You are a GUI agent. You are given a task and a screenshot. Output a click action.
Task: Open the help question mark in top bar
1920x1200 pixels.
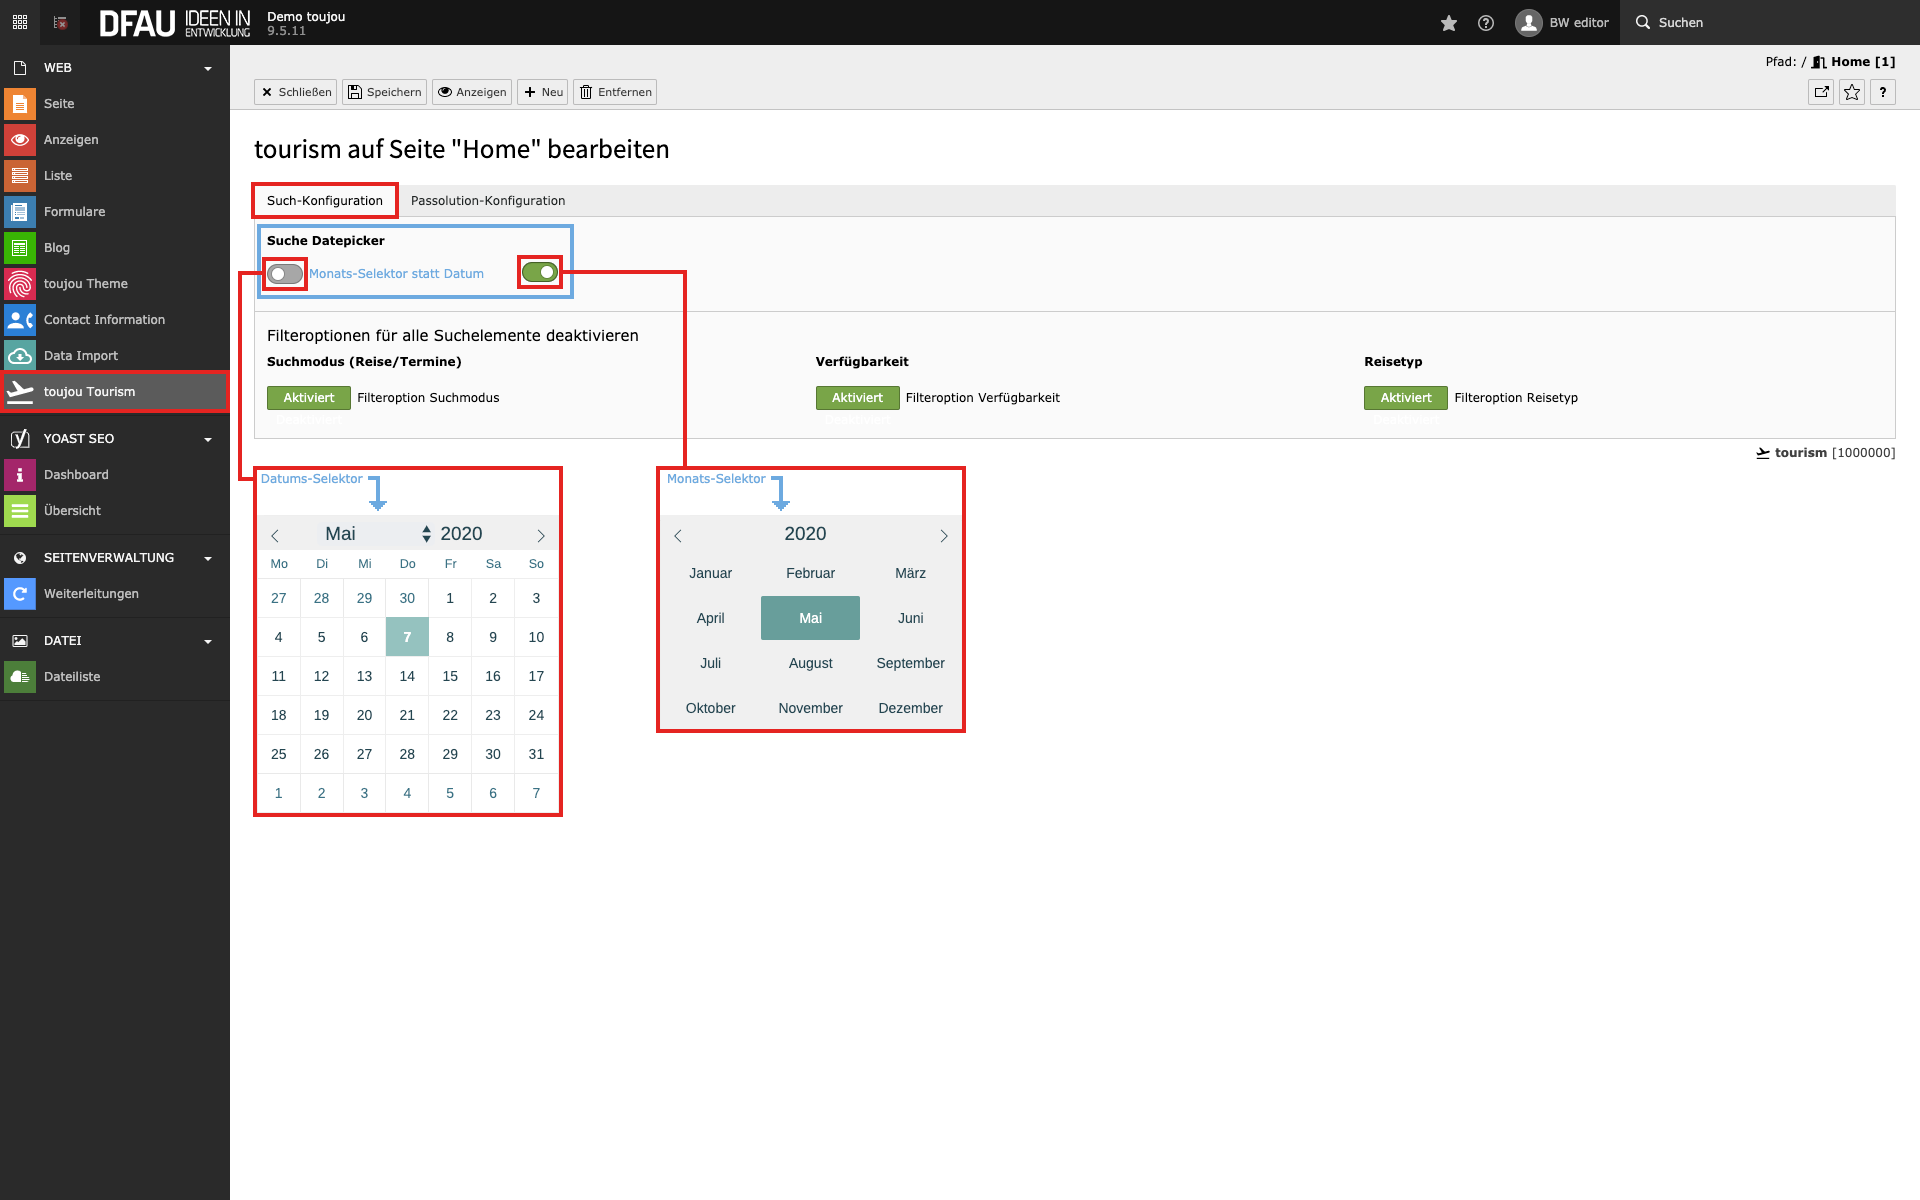(x=1486, y=23)
